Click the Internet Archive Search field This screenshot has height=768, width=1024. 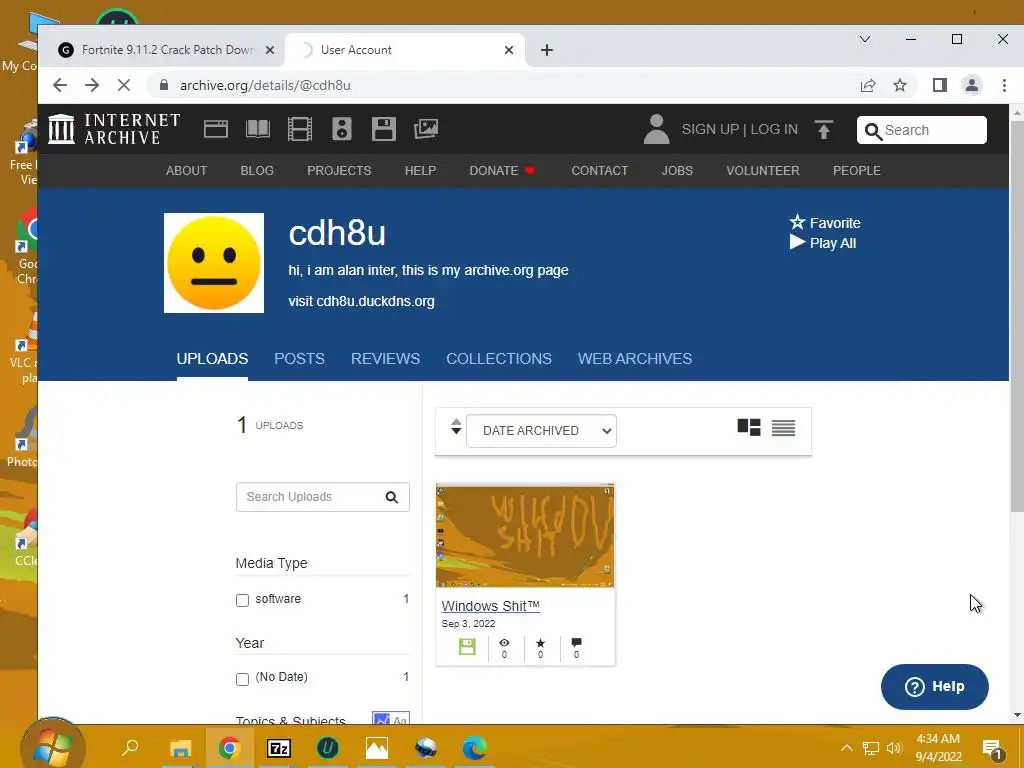[921, 130]
